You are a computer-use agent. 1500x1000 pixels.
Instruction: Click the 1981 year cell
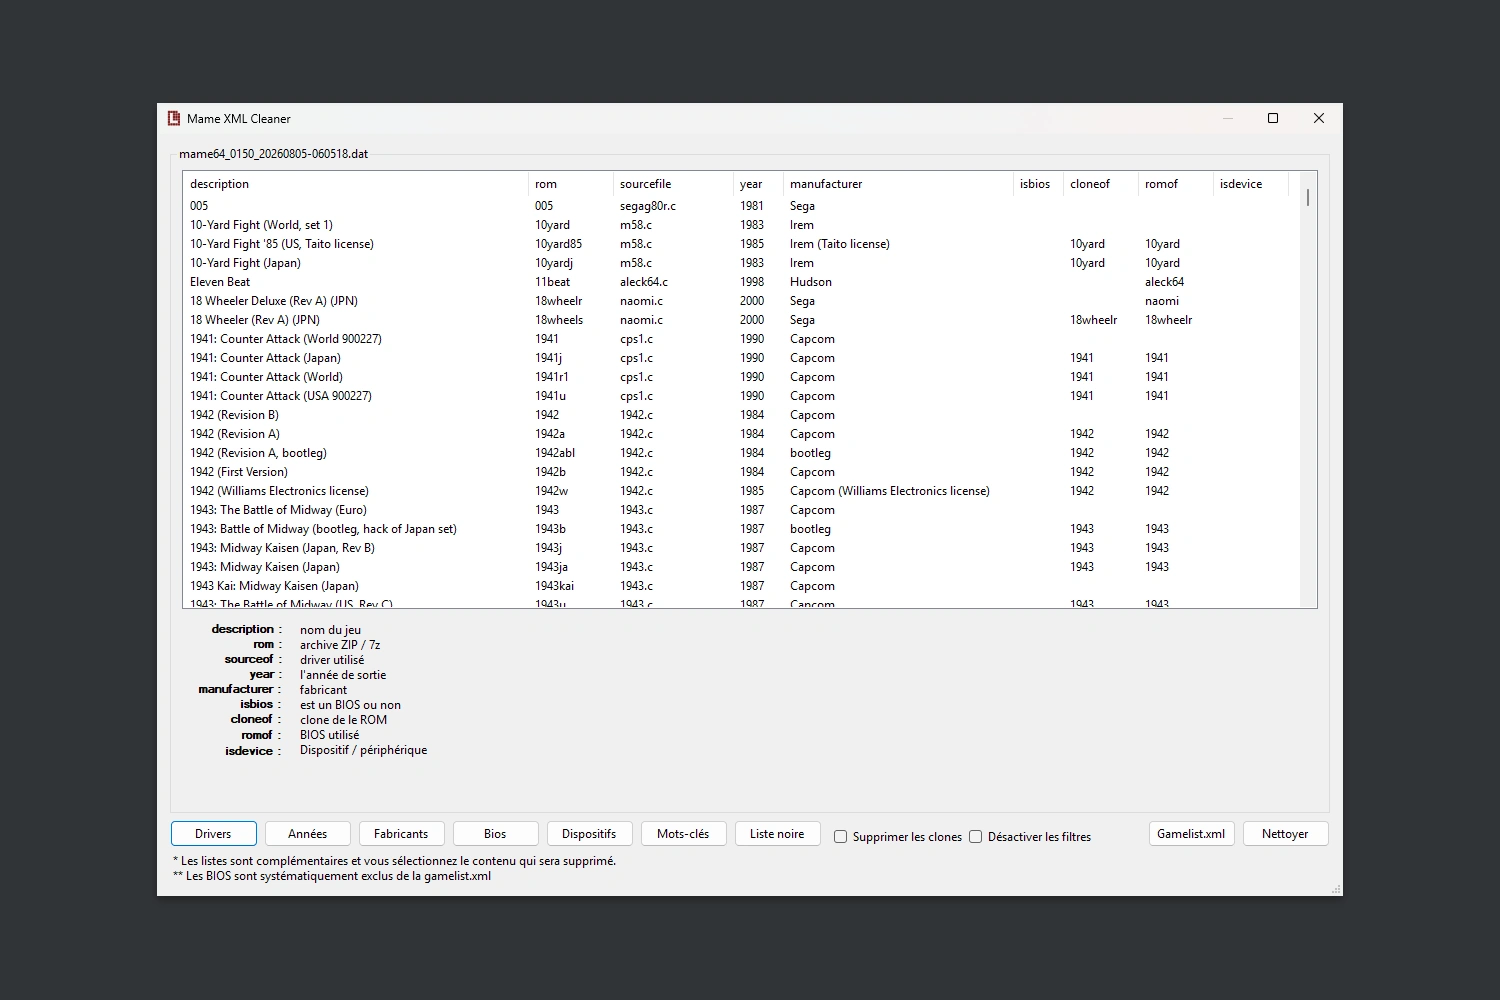(x=752, y=206)
